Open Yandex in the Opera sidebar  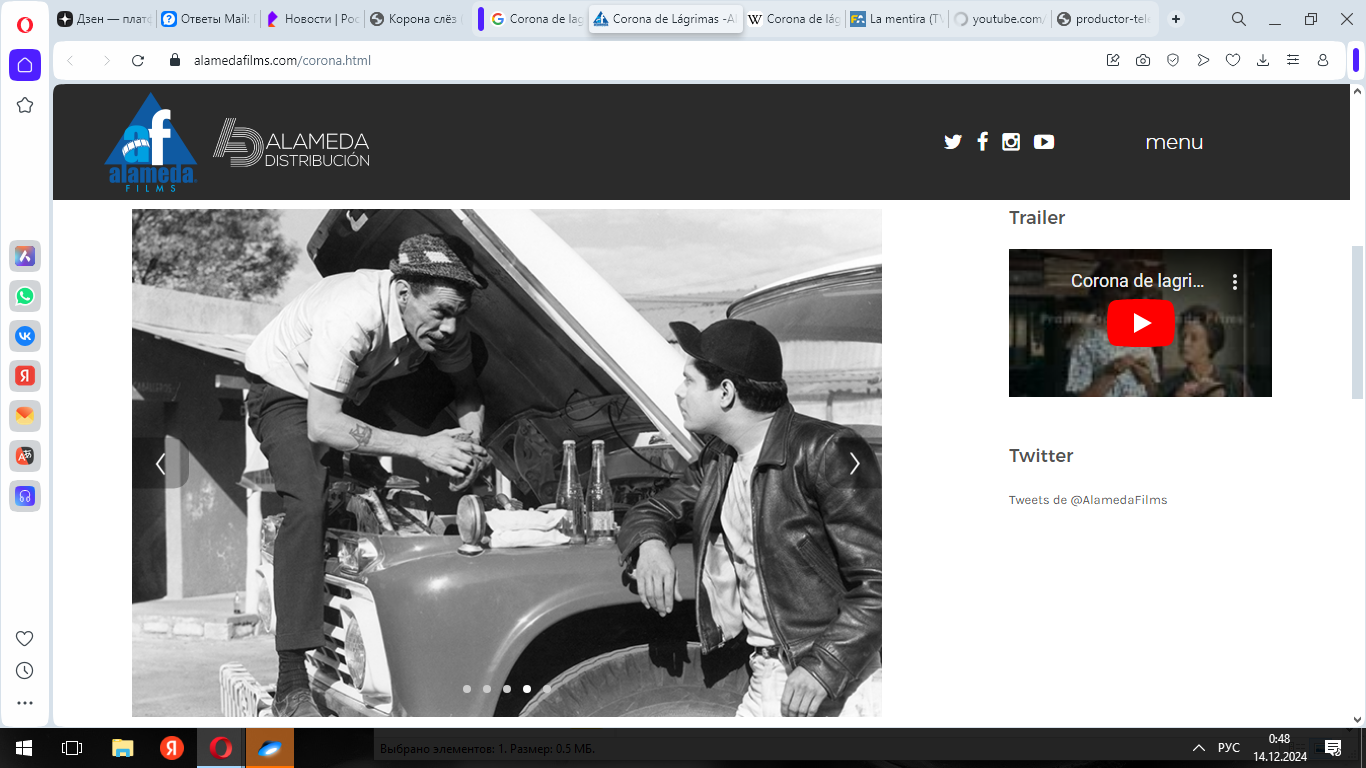pos(25,376)
